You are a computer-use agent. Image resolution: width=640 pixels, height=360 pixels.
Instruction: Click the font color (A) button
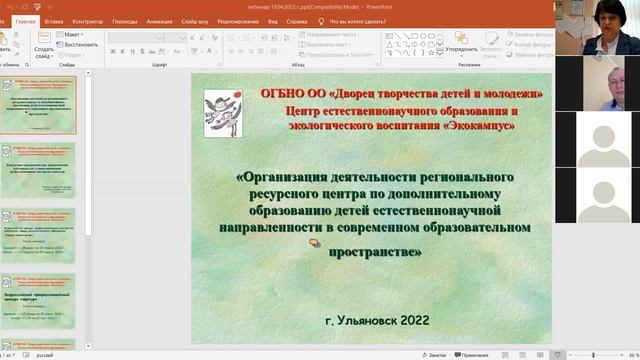[x=210, y=51]
